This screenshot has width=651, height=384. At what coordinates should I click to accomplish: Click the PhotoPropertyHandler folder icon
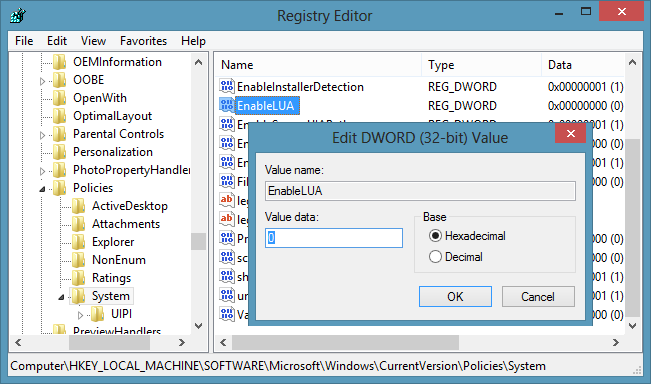point(60,170)
